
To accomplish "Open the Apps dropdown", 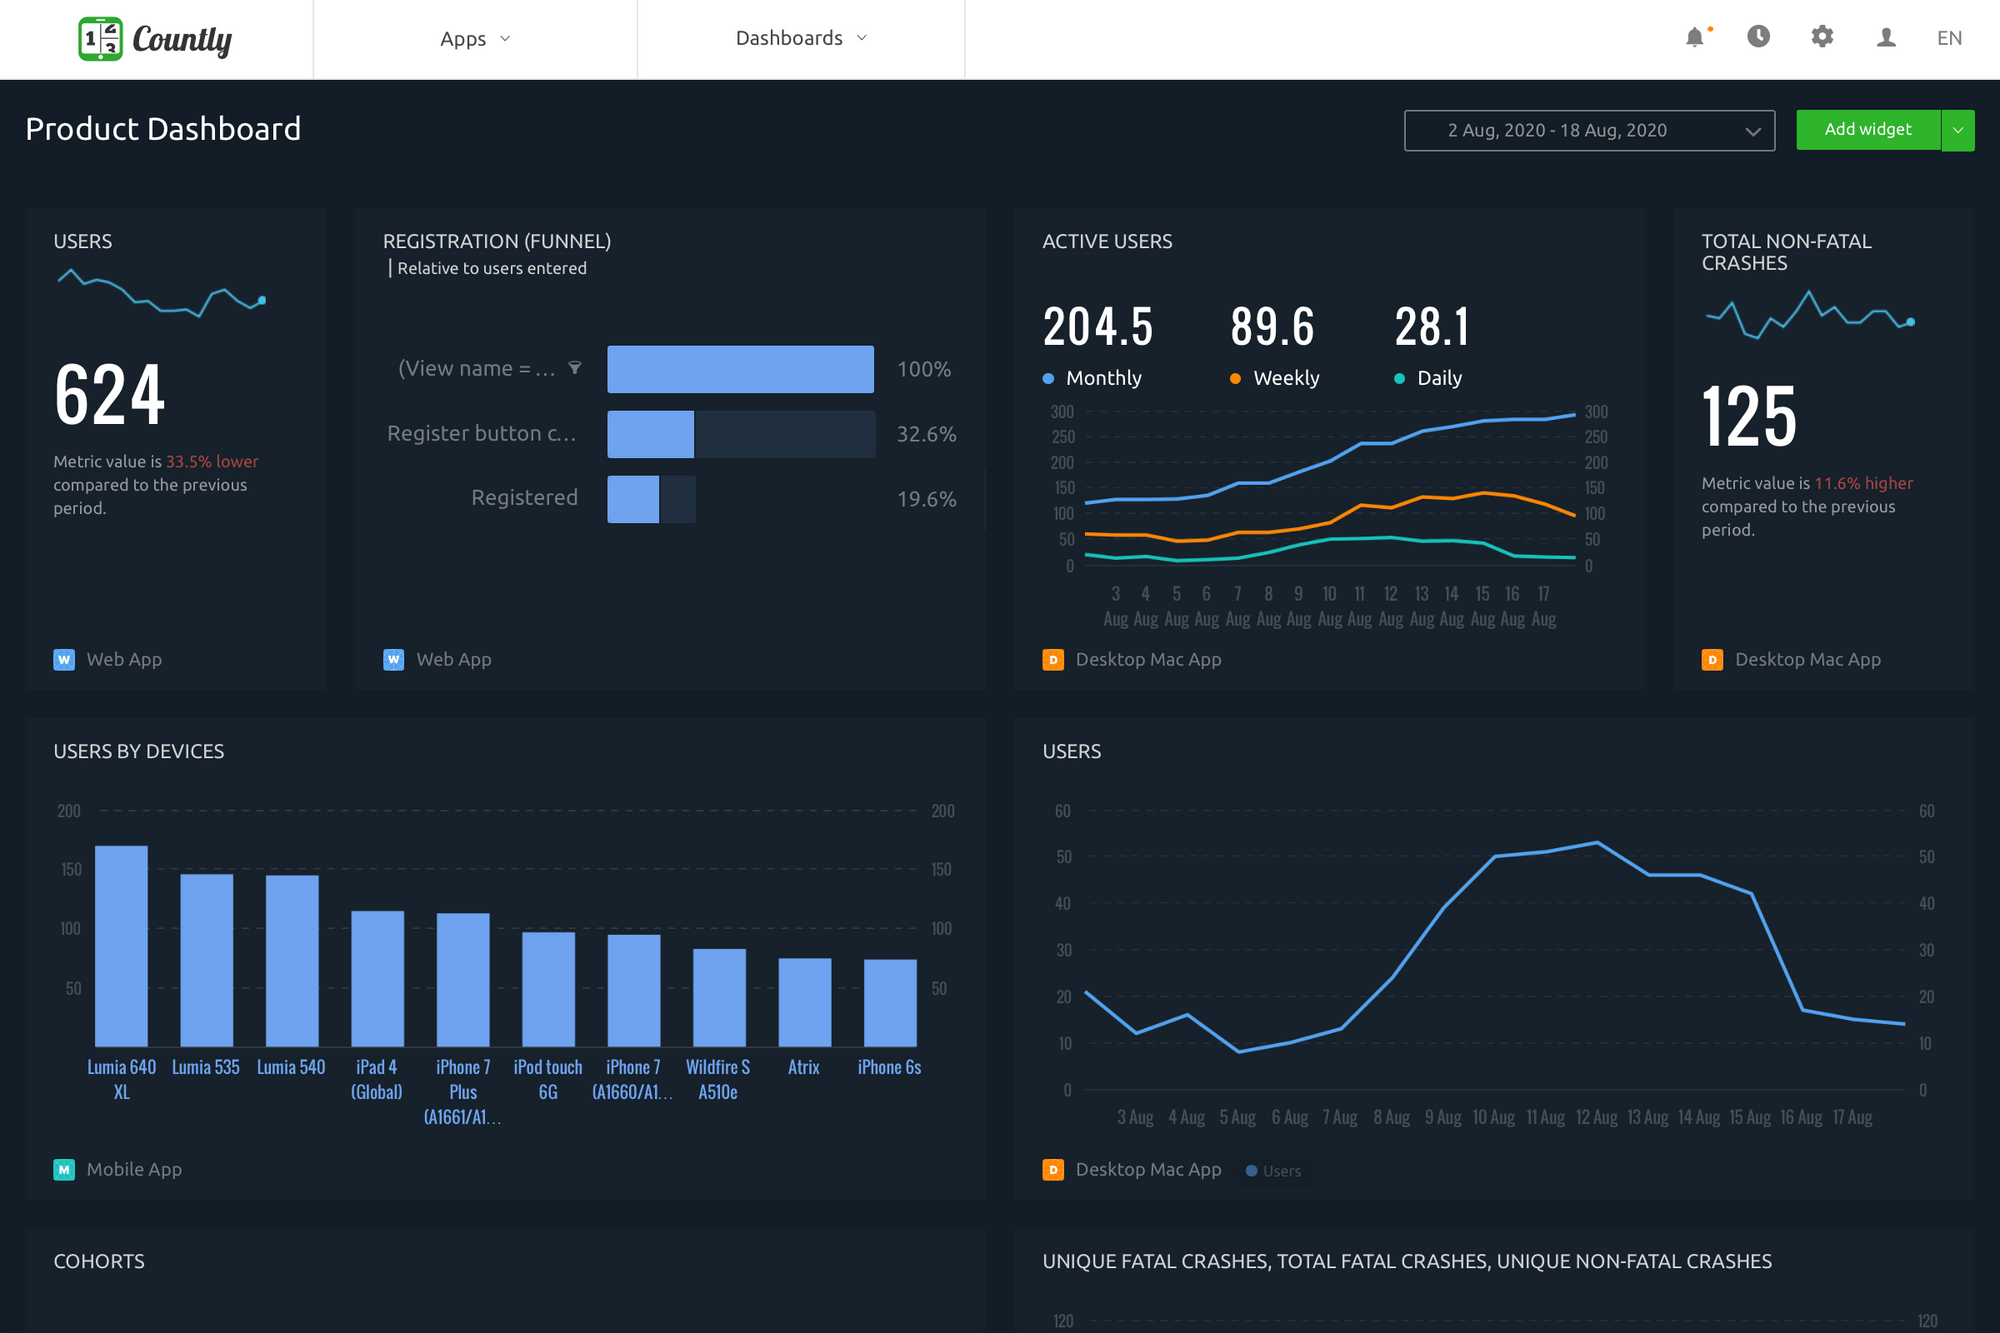I will point(475,38).
